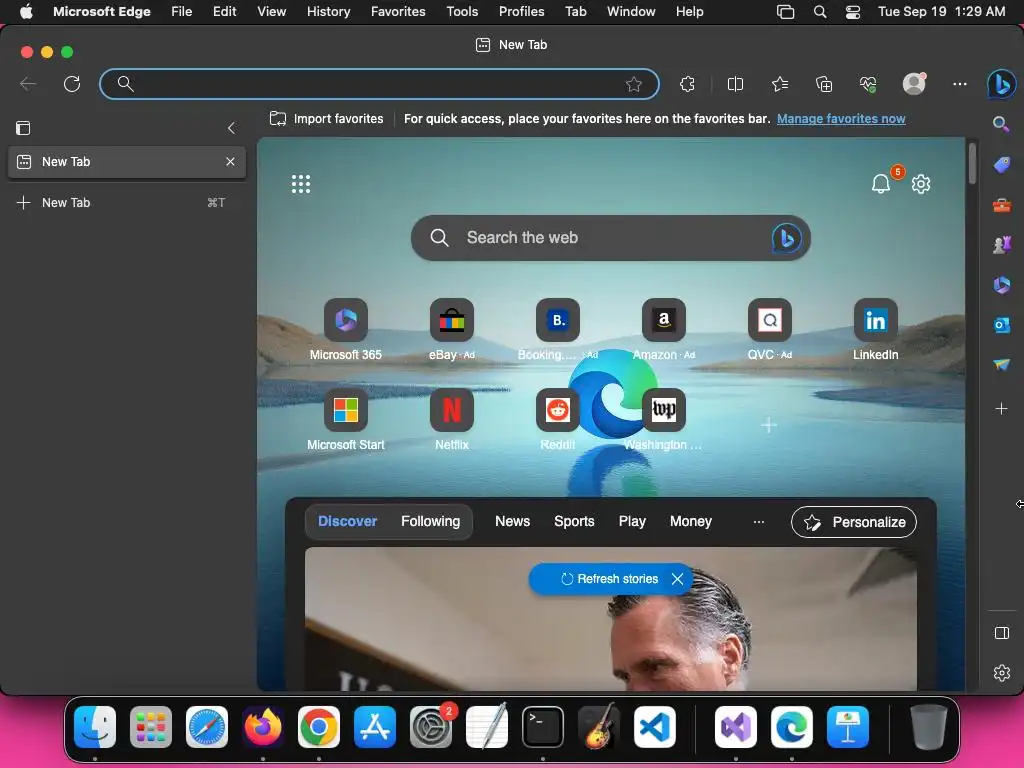This screenshot has width=1024, height=768.
Task: Open Washington Post quick link
Action: (664, 420)
